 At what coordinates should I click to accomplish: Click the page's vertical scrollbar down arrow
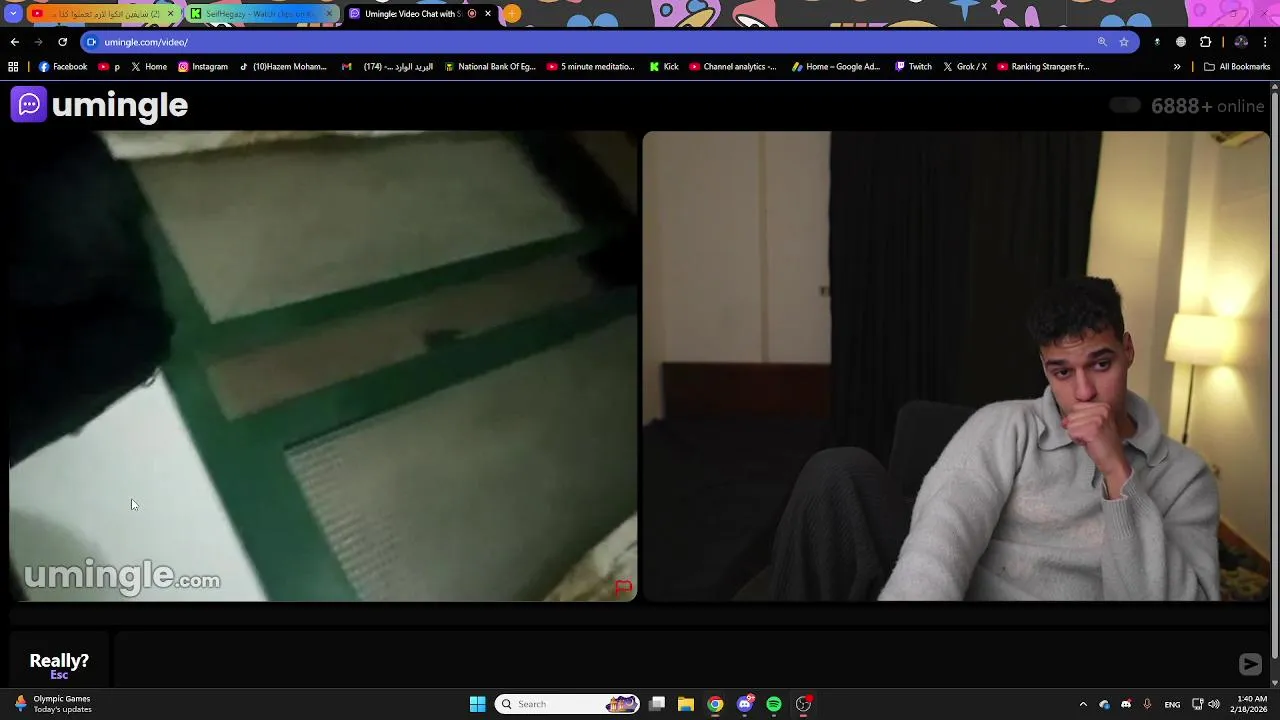(x=1274, y=683)
